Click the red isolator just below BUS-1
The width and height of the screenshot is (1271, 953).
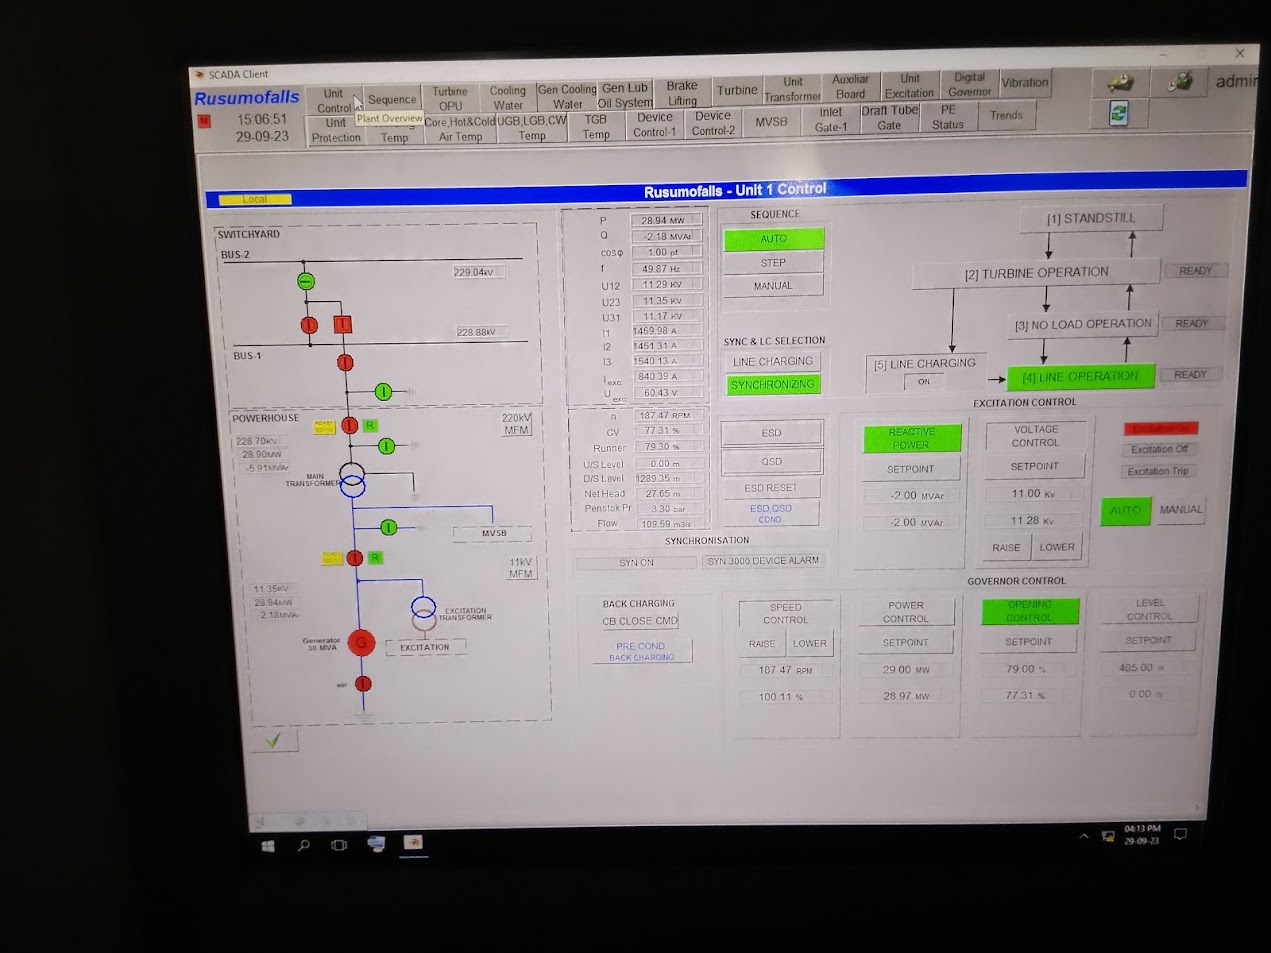coord(345,362)
